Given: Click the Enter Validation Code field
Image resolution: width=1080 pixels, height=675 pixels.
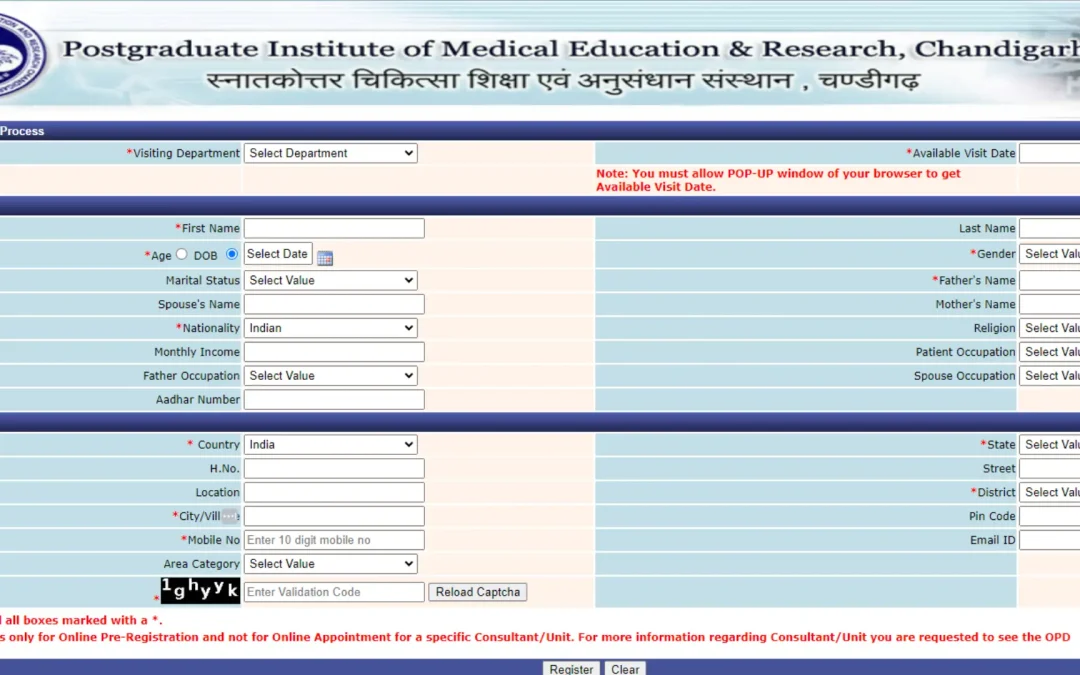Looking at the screenshot, I should click(x=334, y=592).
